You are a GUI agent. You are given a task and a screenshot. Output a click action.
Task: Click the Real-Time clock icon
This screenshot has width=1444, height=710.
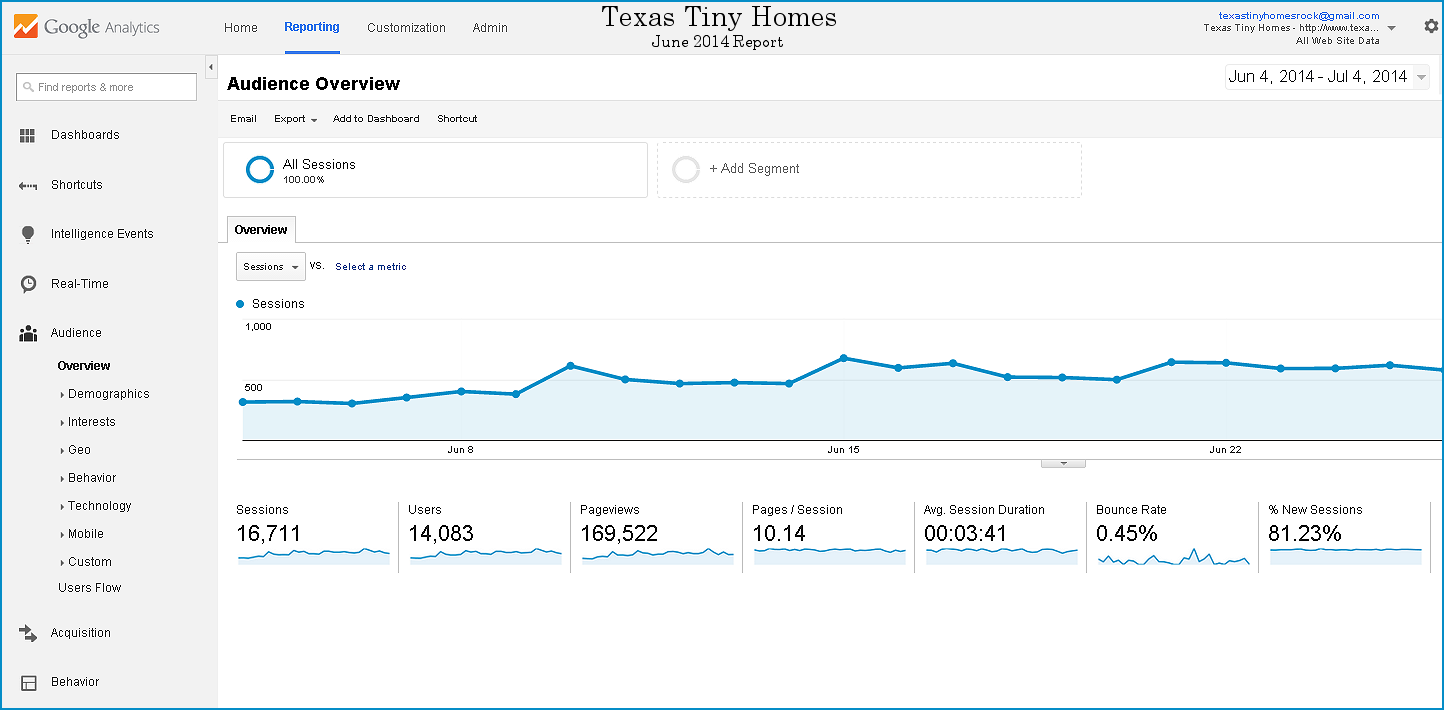(x=29, y=284)
